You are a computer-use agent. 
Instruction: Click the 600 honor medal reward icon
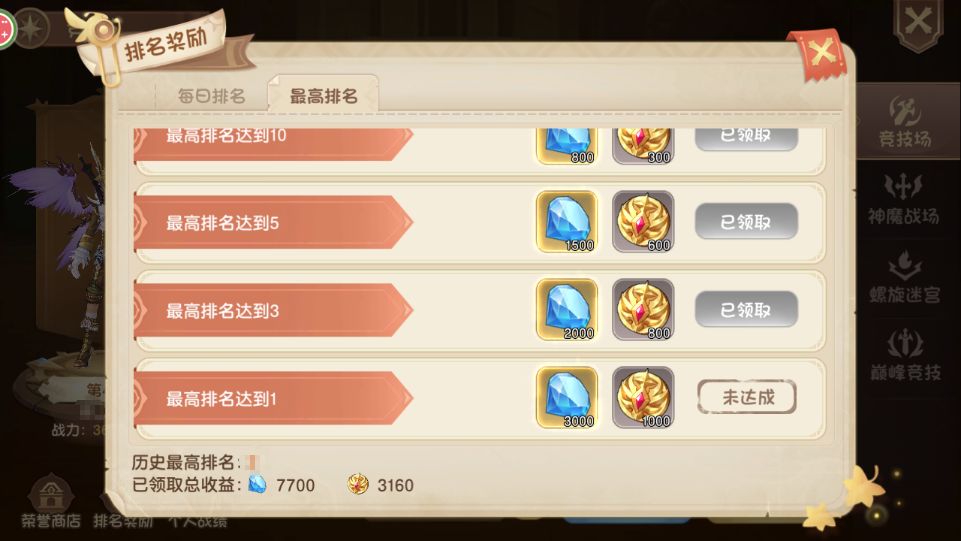pos(643,222)
